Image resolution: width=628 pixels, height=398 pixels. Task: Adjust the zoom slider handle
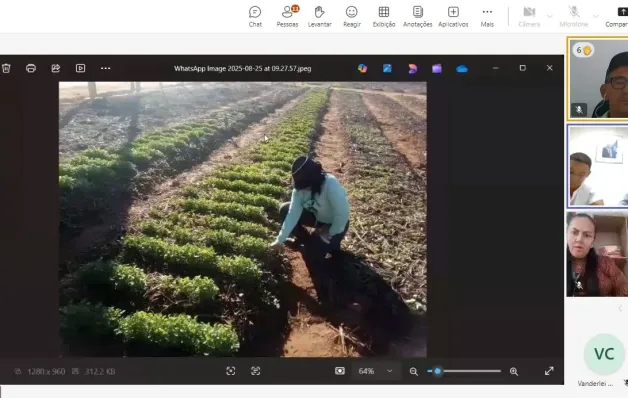coord(437,371)
